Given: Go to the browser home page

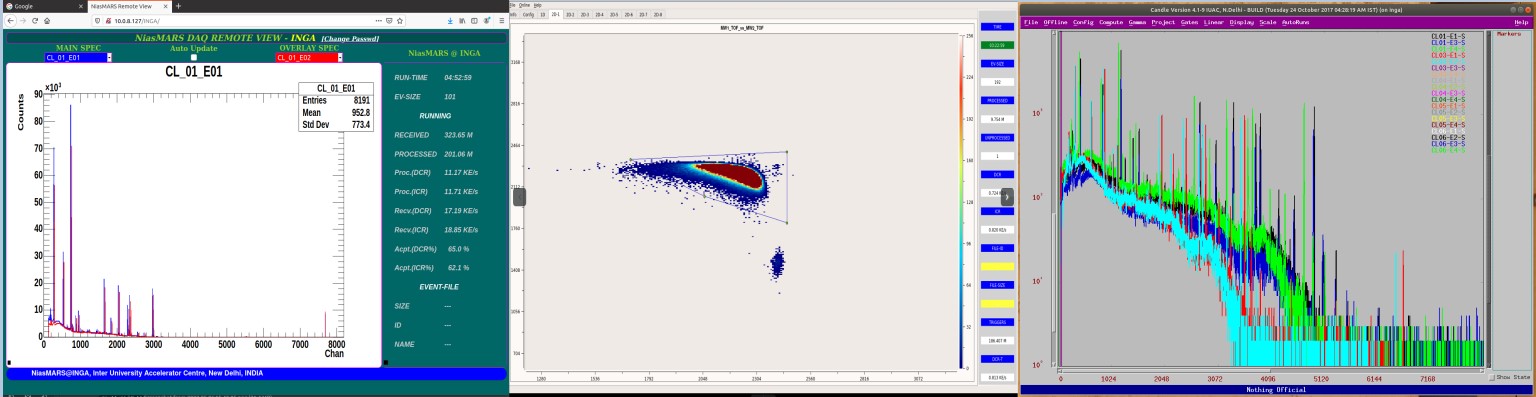Looking at the screenshot, I should click(47, 20).
